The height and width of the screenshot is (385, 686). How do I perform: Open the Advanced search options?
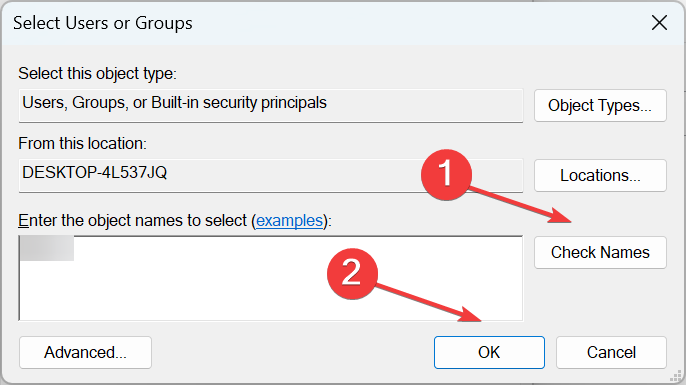(85, 352)
